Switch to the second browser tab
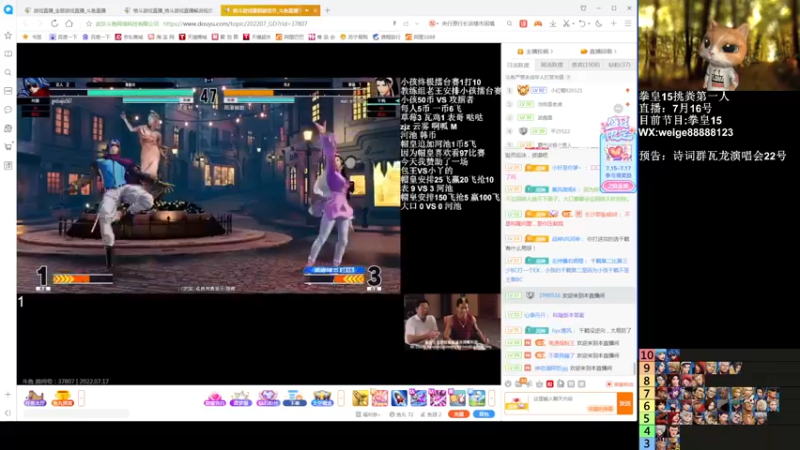 click(x=168, y=10)
